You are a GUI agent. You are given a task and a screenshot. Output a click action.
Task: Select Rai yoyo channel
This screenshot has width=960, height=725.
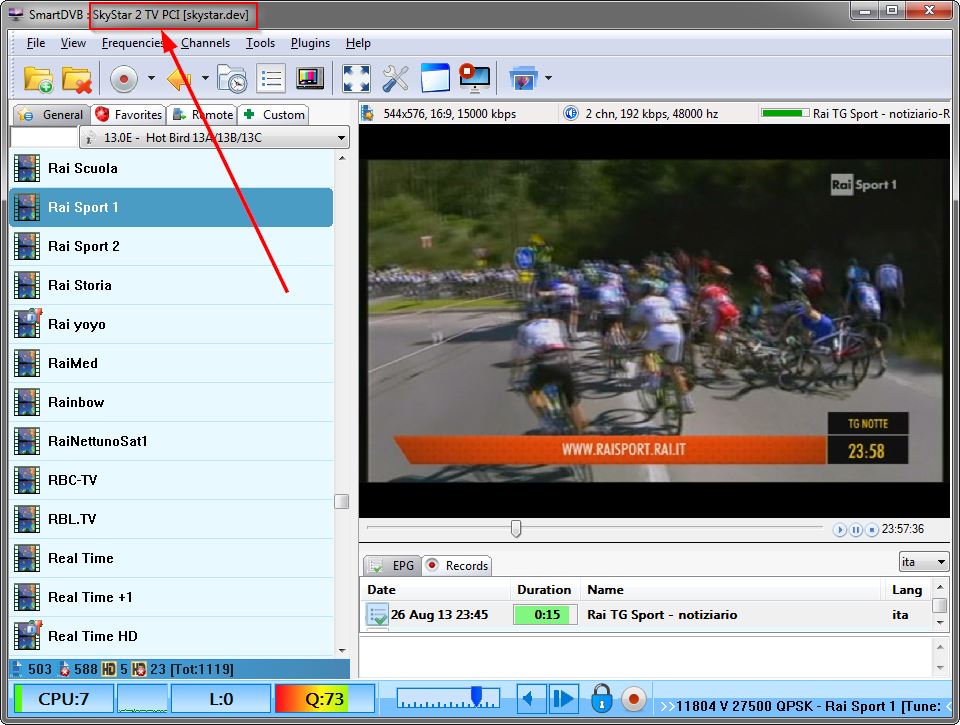point(171,325)
